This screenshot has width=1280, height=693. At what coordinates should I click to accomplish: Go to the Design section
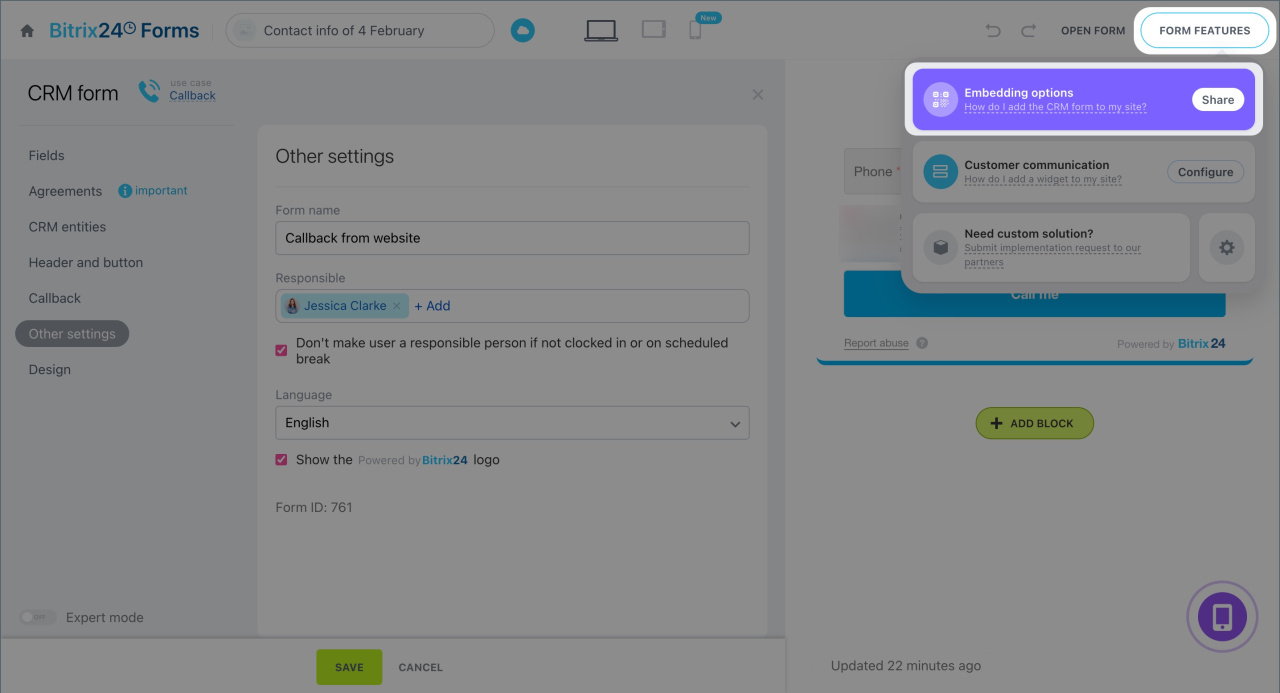pyautogui.click(x=50, y=370)
